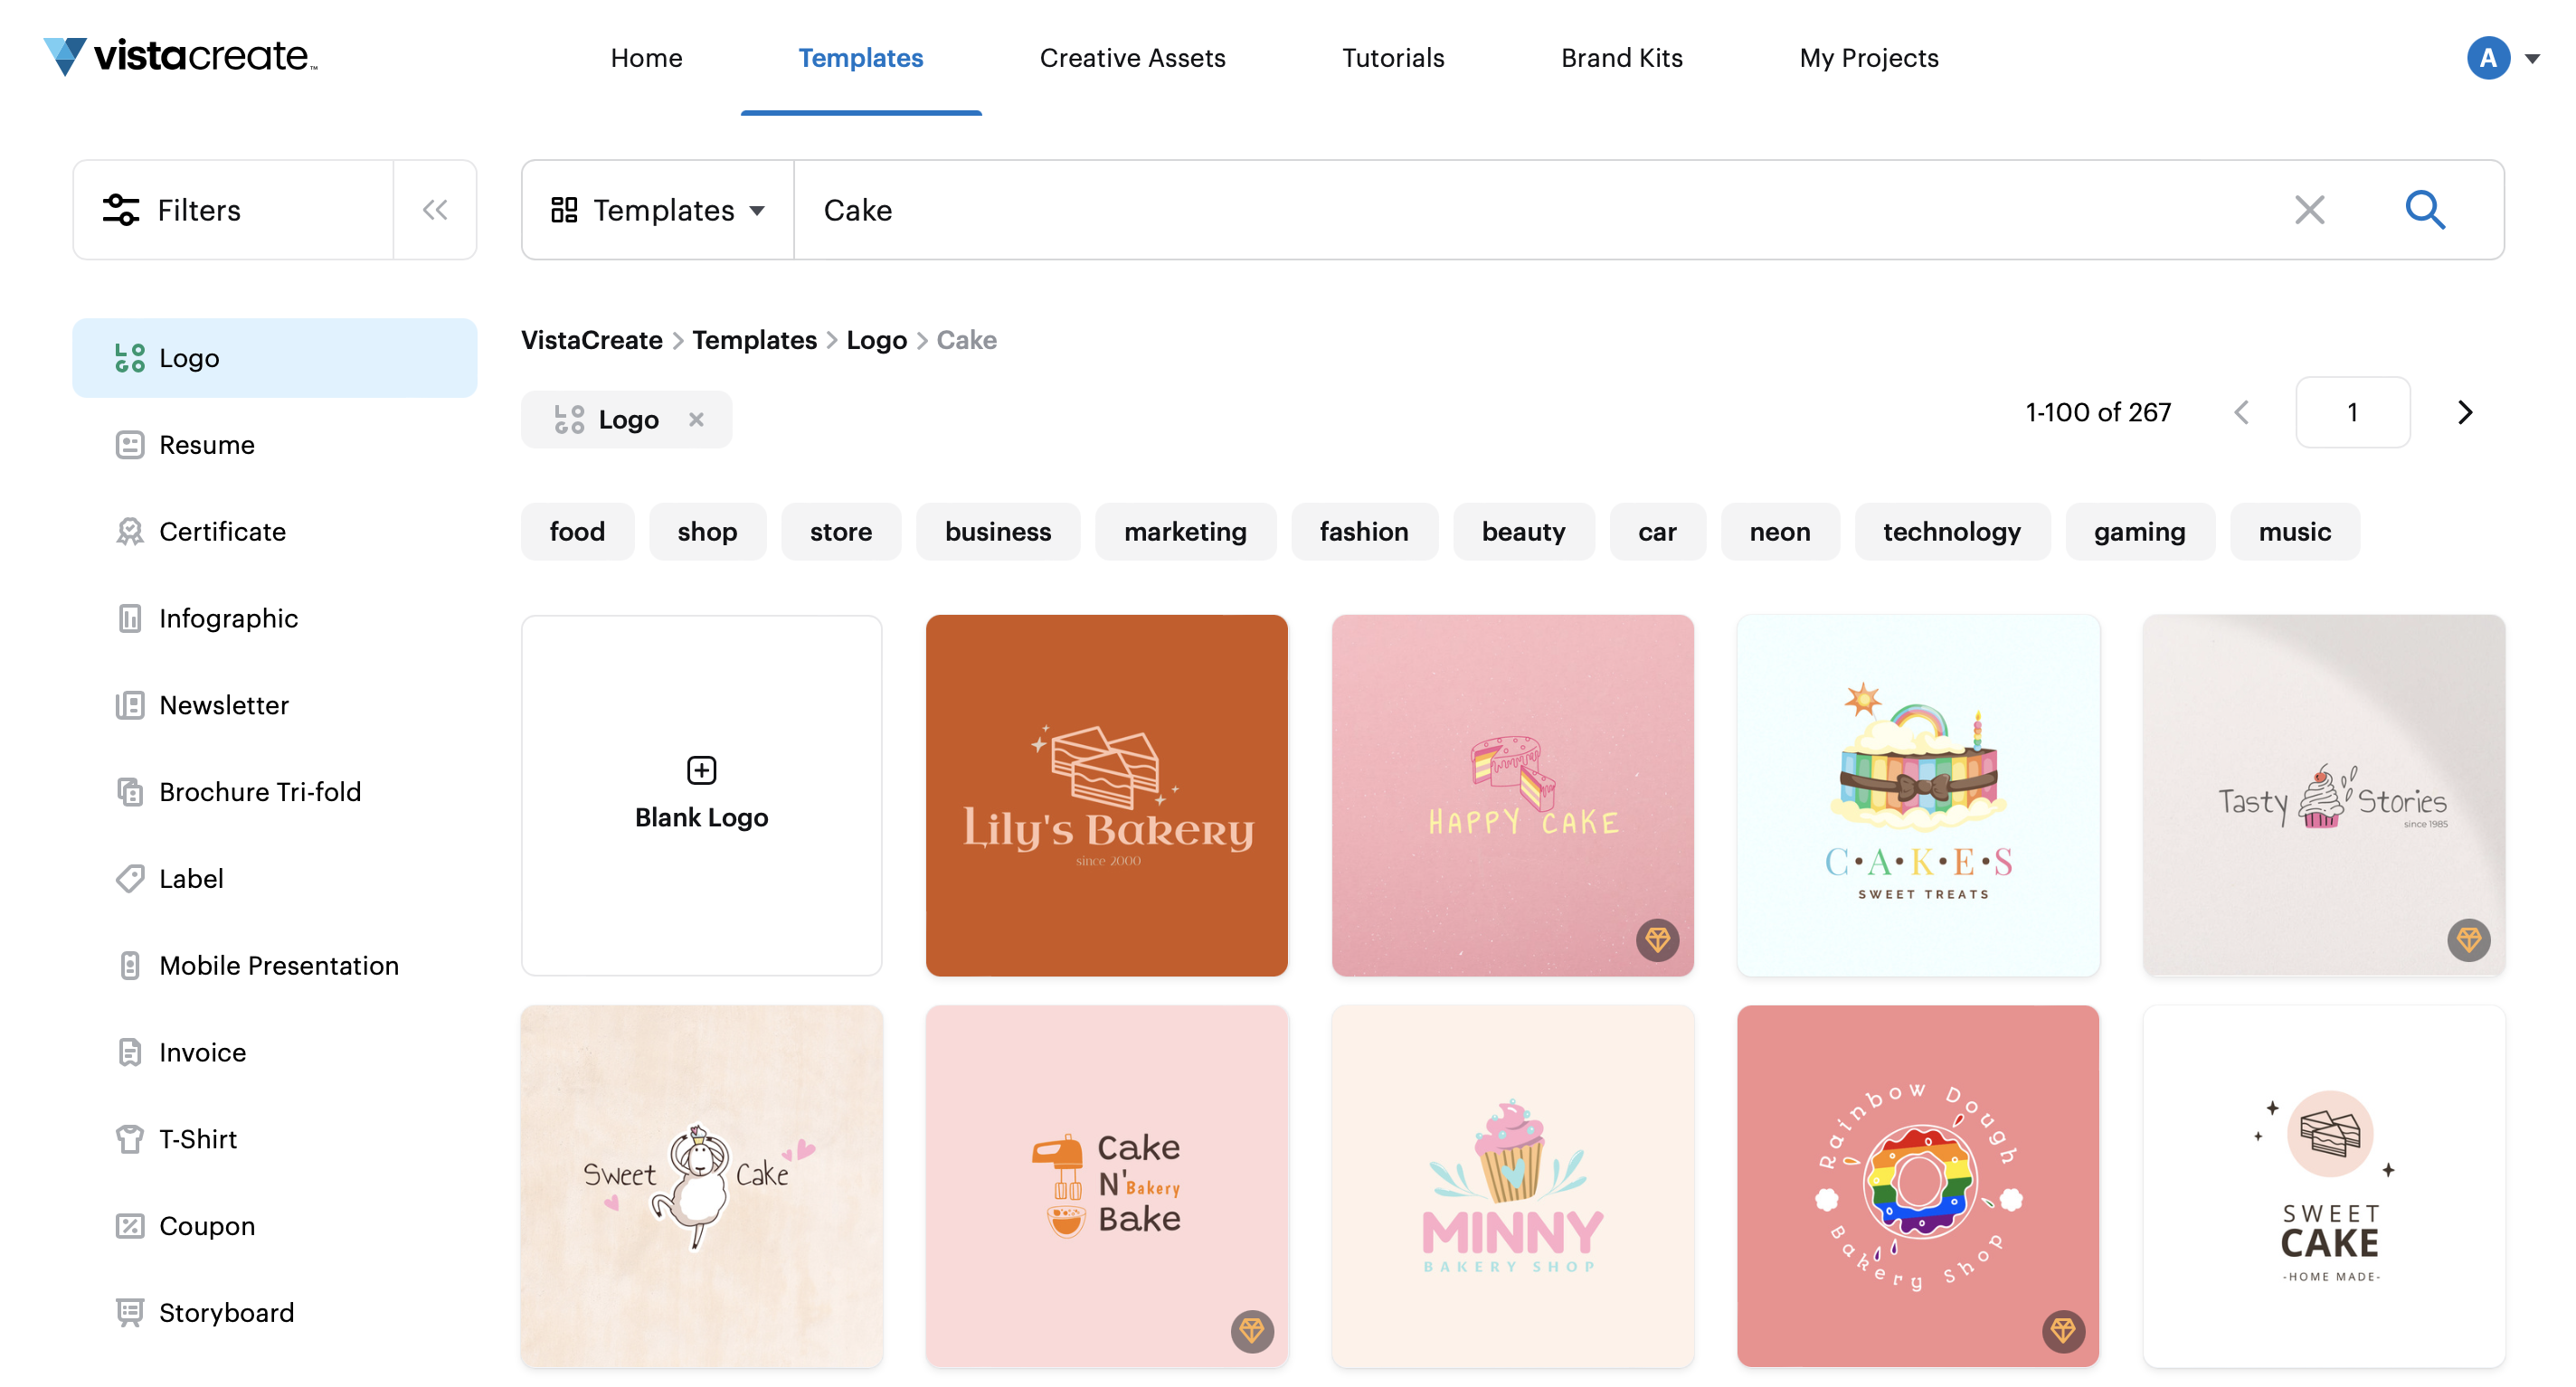This screenshot has width=2576, height=1387.
Task: Open the Tutorials tab
Action: tap(1393, 58)
